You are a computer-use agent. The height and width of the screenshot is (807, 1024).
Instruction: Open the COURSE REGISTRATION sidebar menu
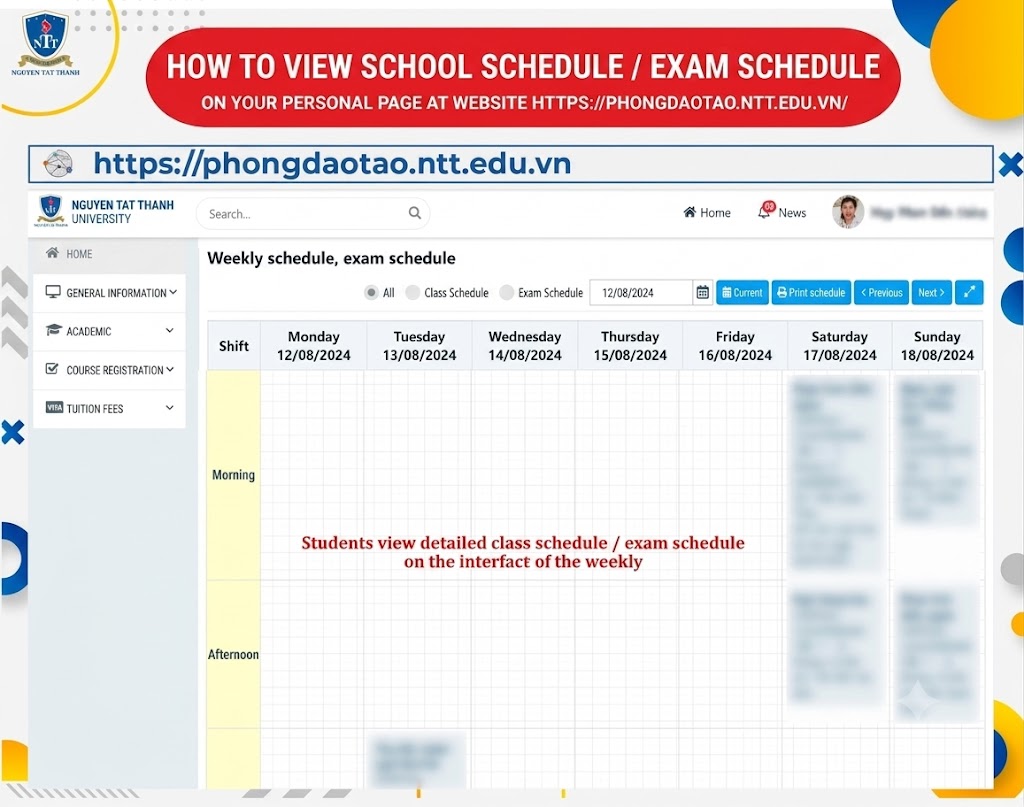(109, 370)
